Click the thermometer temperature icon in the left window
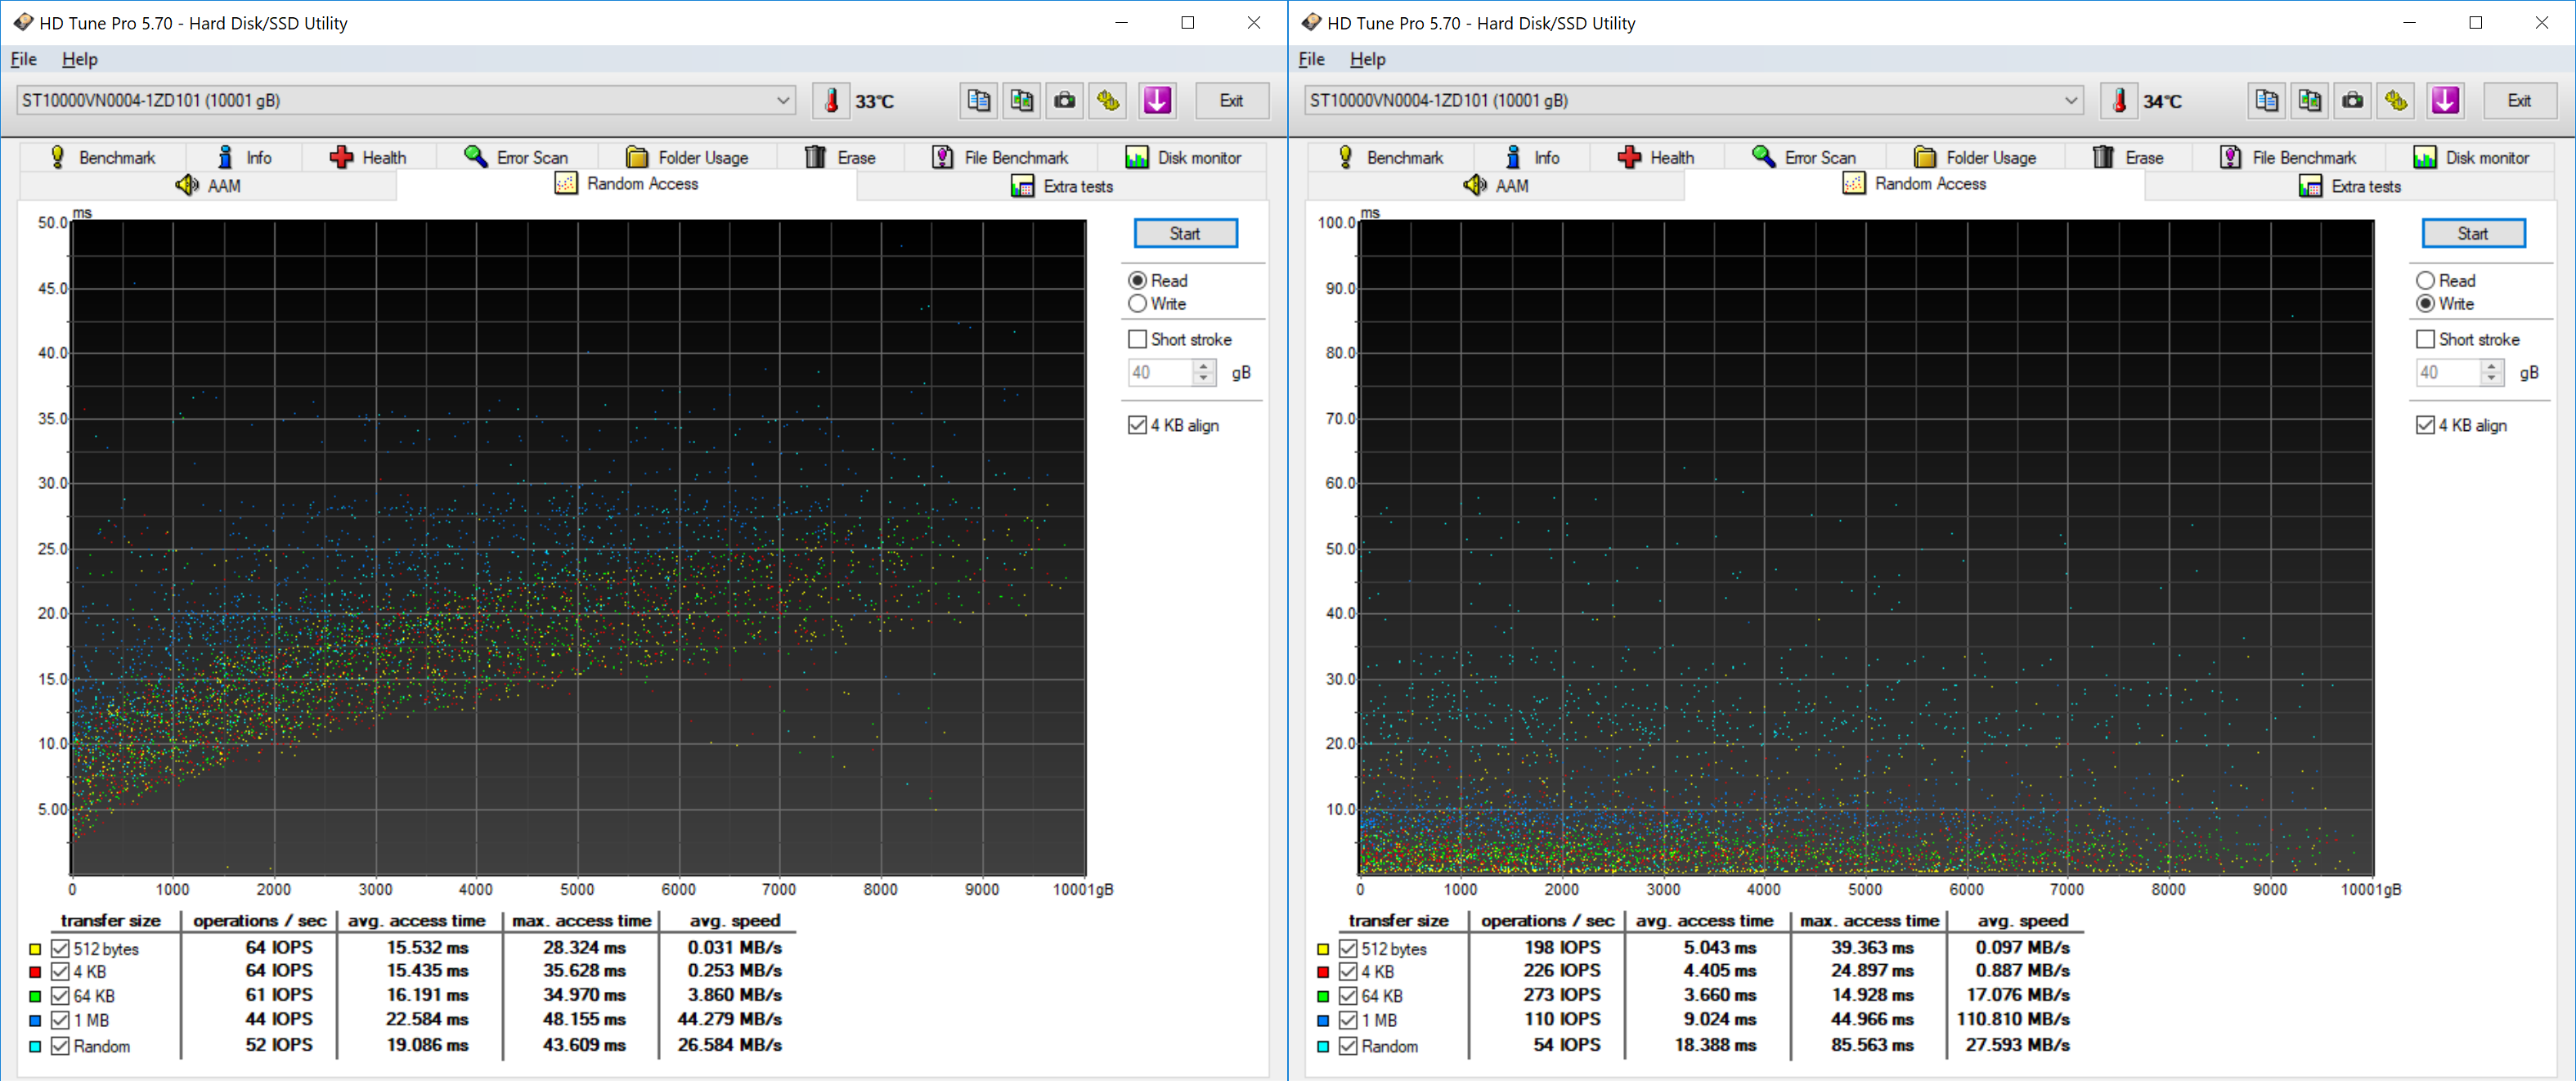This screenshot has height=1081, width=2576. click(x=830, y=101)
